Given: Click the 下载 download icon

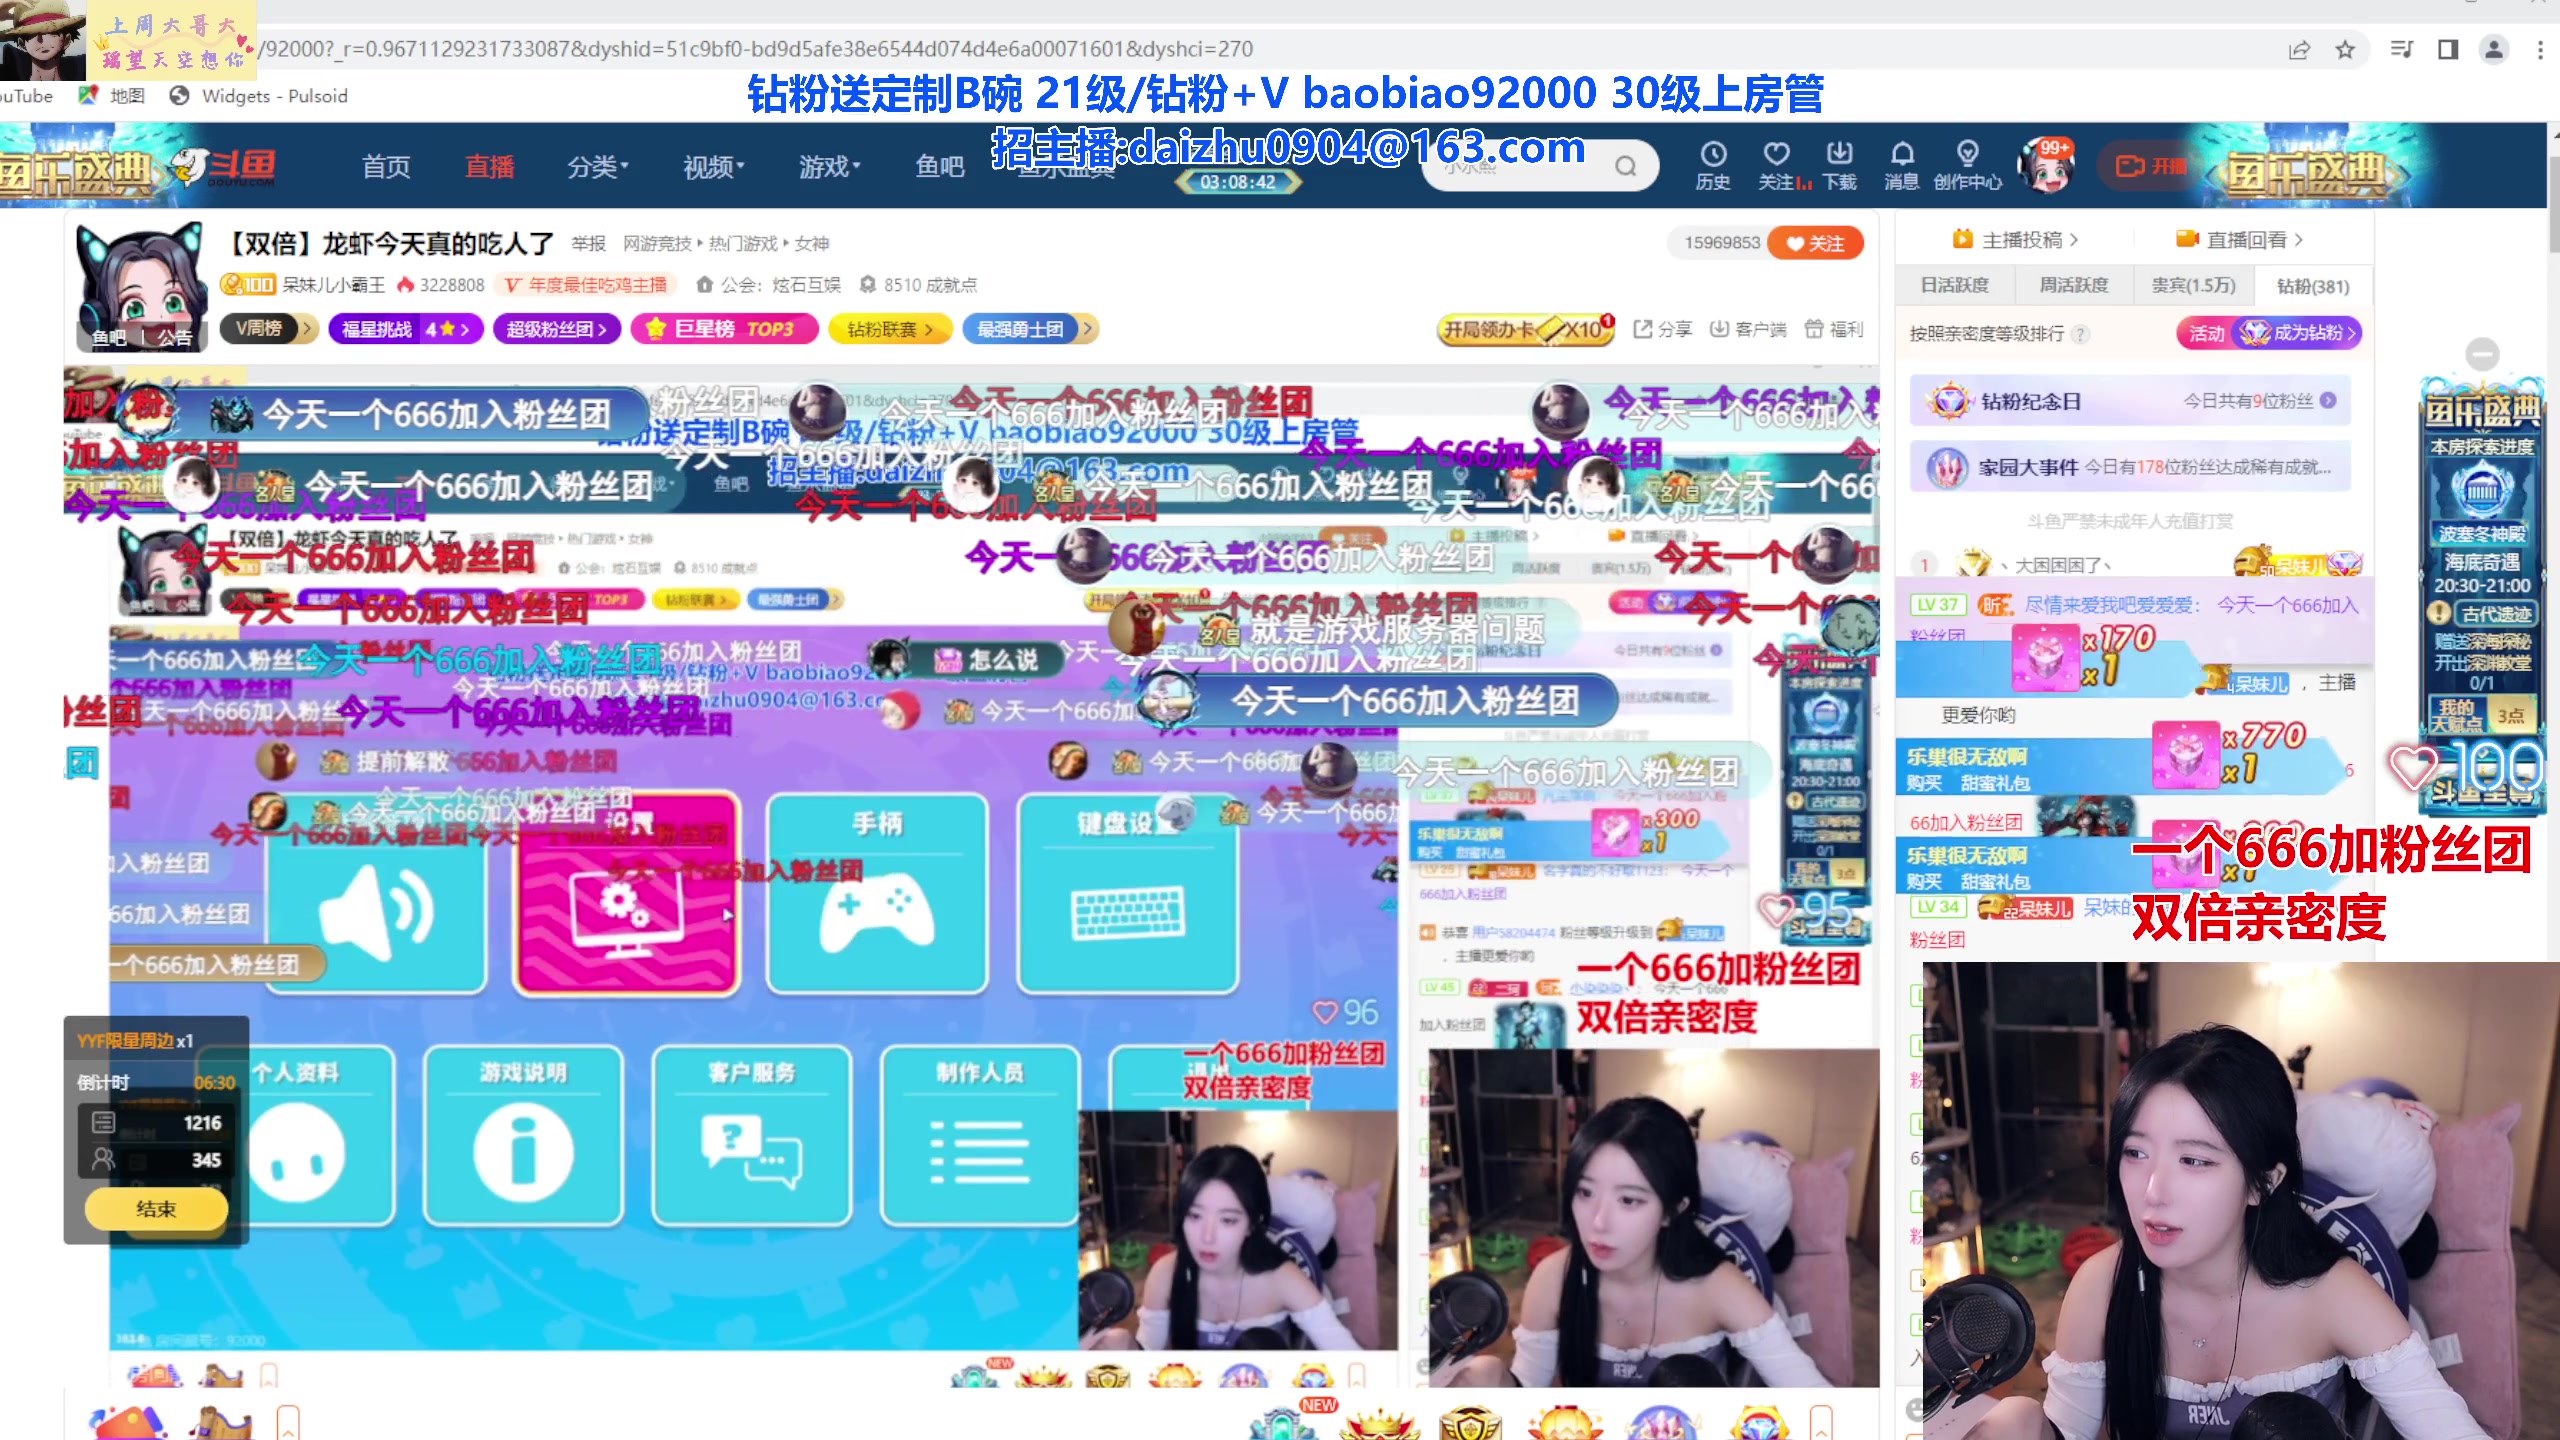Looking at the screenshot, I should point(1839,165).
